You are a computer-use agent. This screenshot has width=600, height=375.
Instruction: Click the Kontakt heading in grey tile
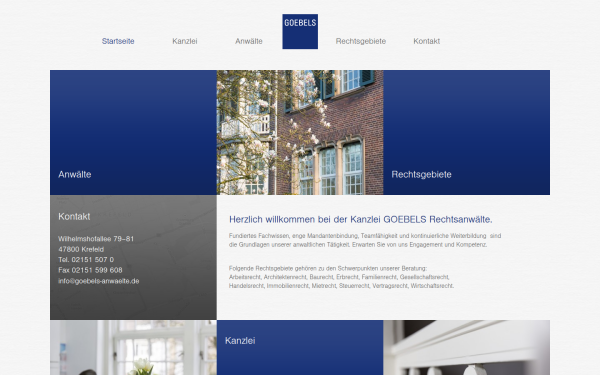(x=74, y=217)
